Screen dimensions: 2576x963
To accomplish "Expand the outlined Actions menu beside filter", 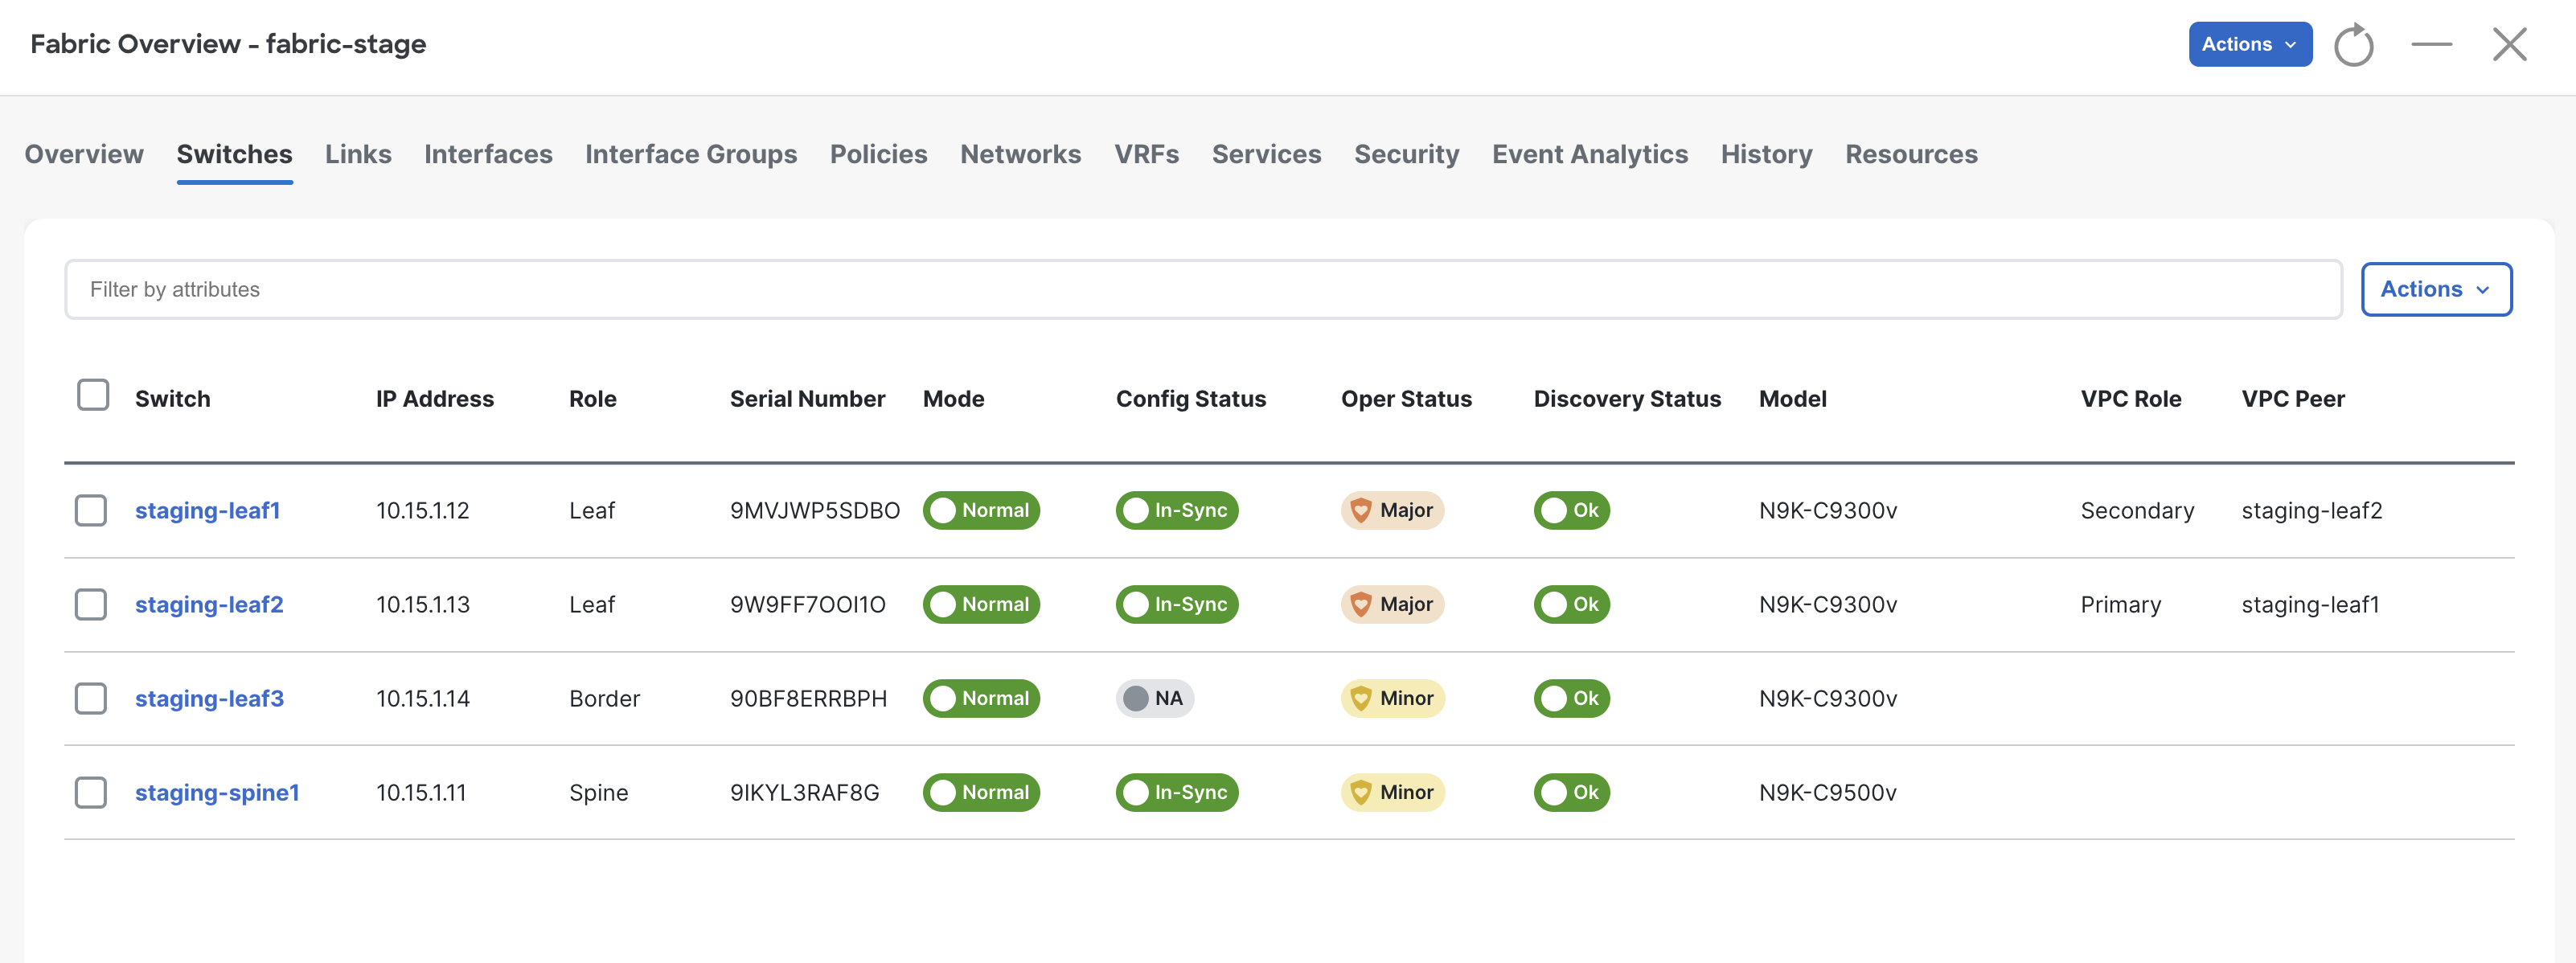I will click(2436, 290).
